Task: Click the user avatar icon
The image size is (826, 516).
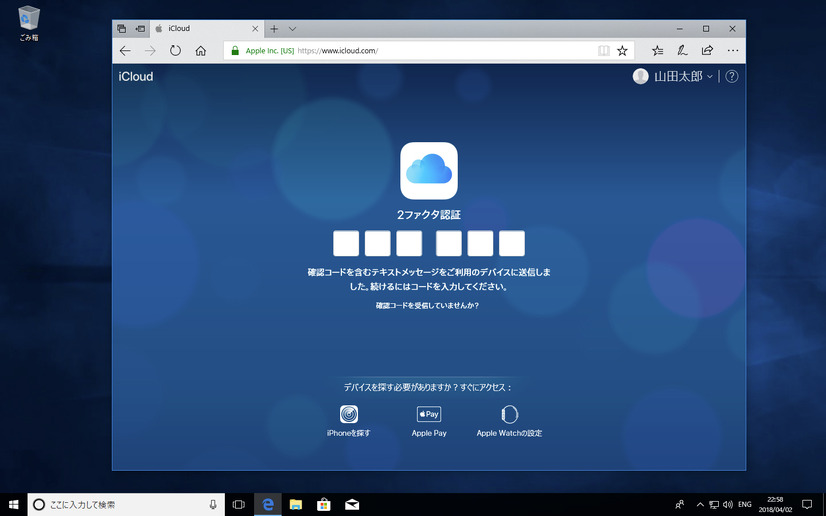Action: point(641,76)
